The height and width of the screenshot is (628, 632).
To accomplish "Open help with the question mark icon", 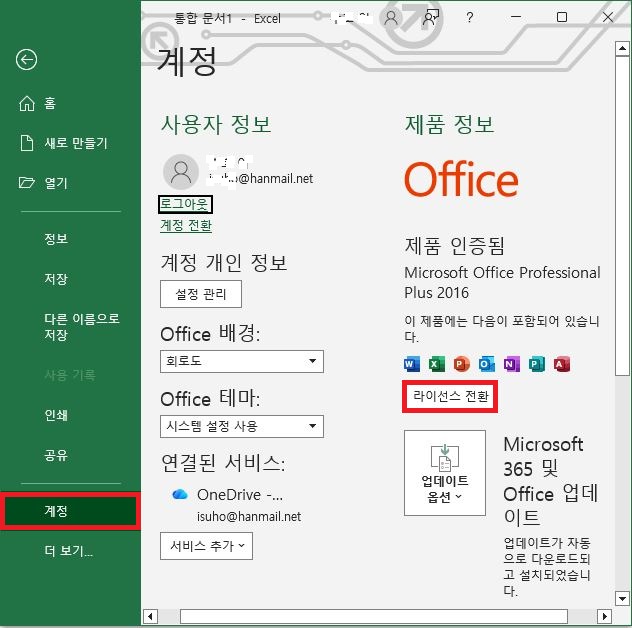I will (x=470, y=17).
